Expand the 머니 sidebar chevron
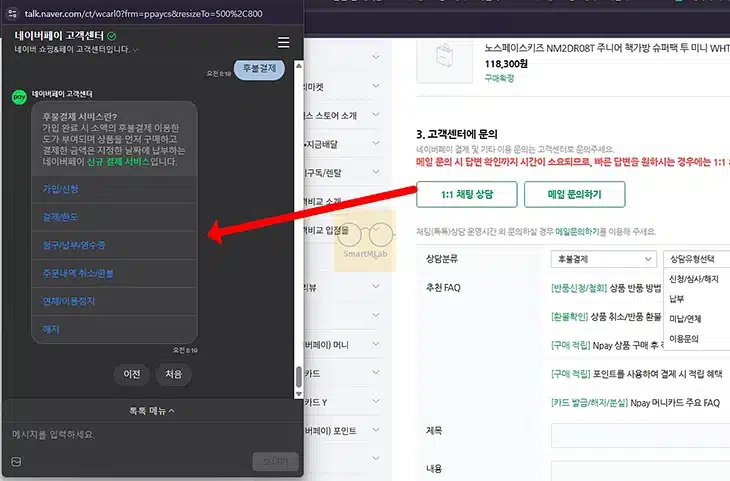The width and height of the screenshot is (730, 481). click(376, 344)
